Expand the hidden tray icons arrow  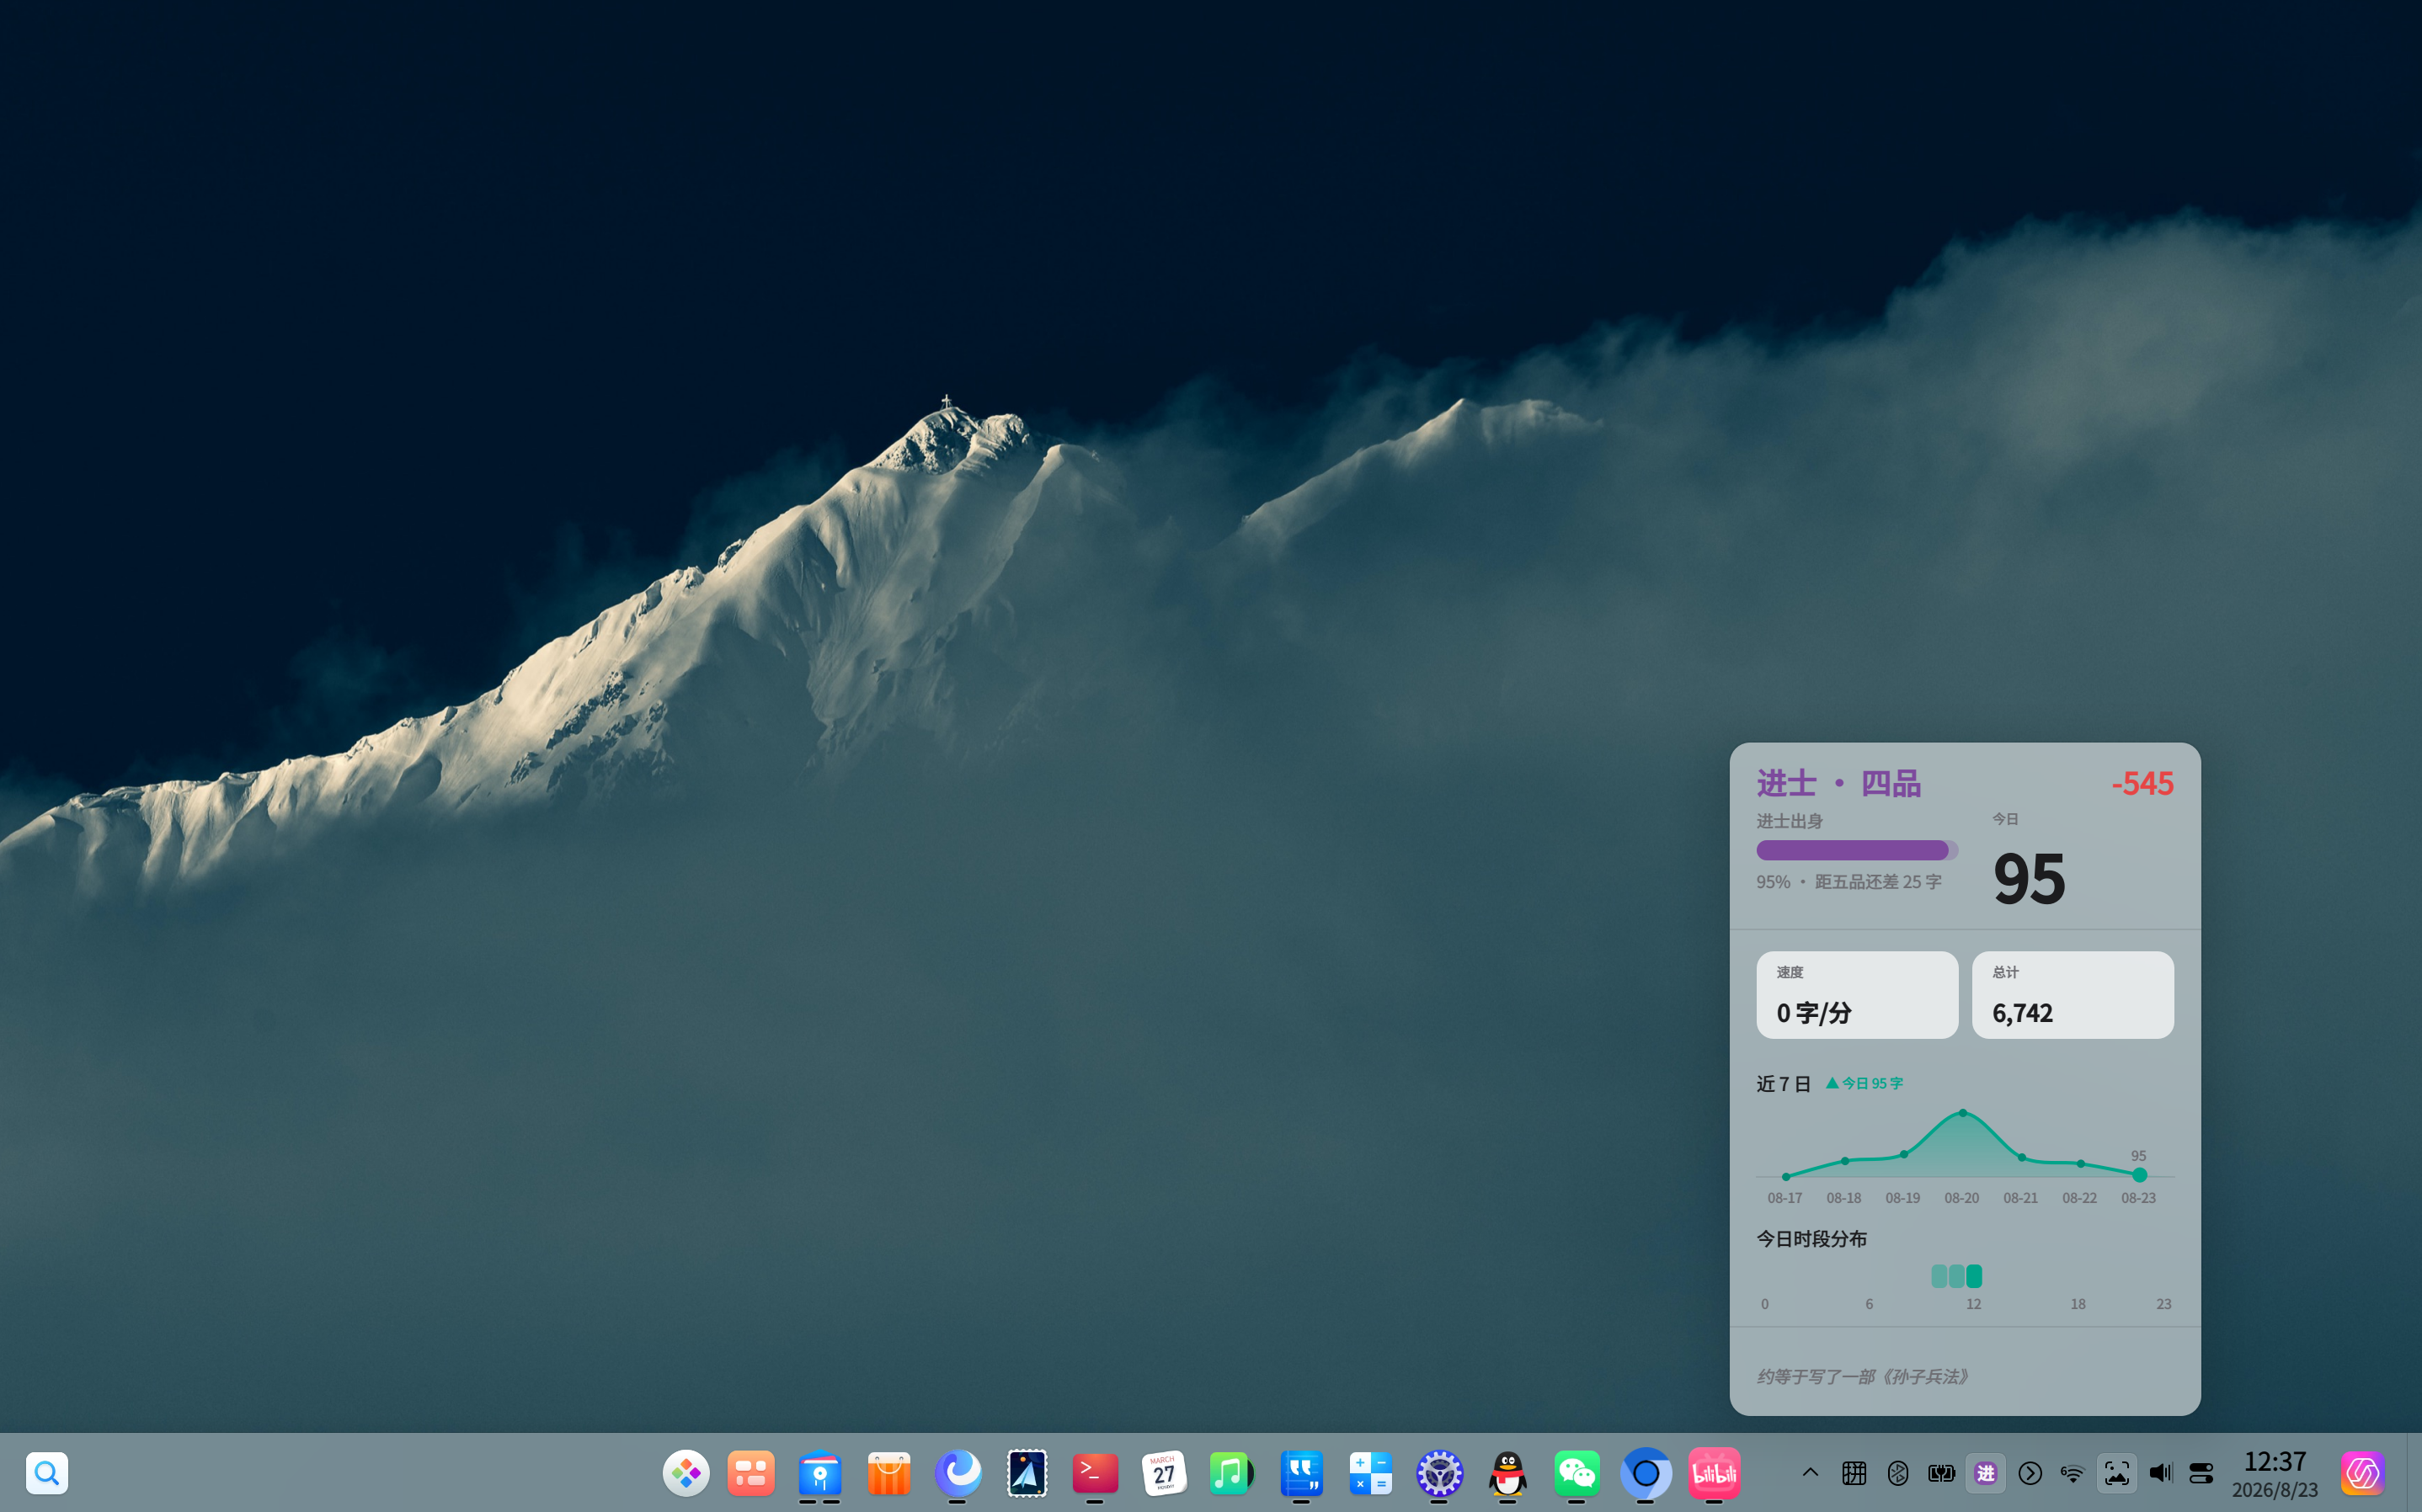coord(1810,1473)
